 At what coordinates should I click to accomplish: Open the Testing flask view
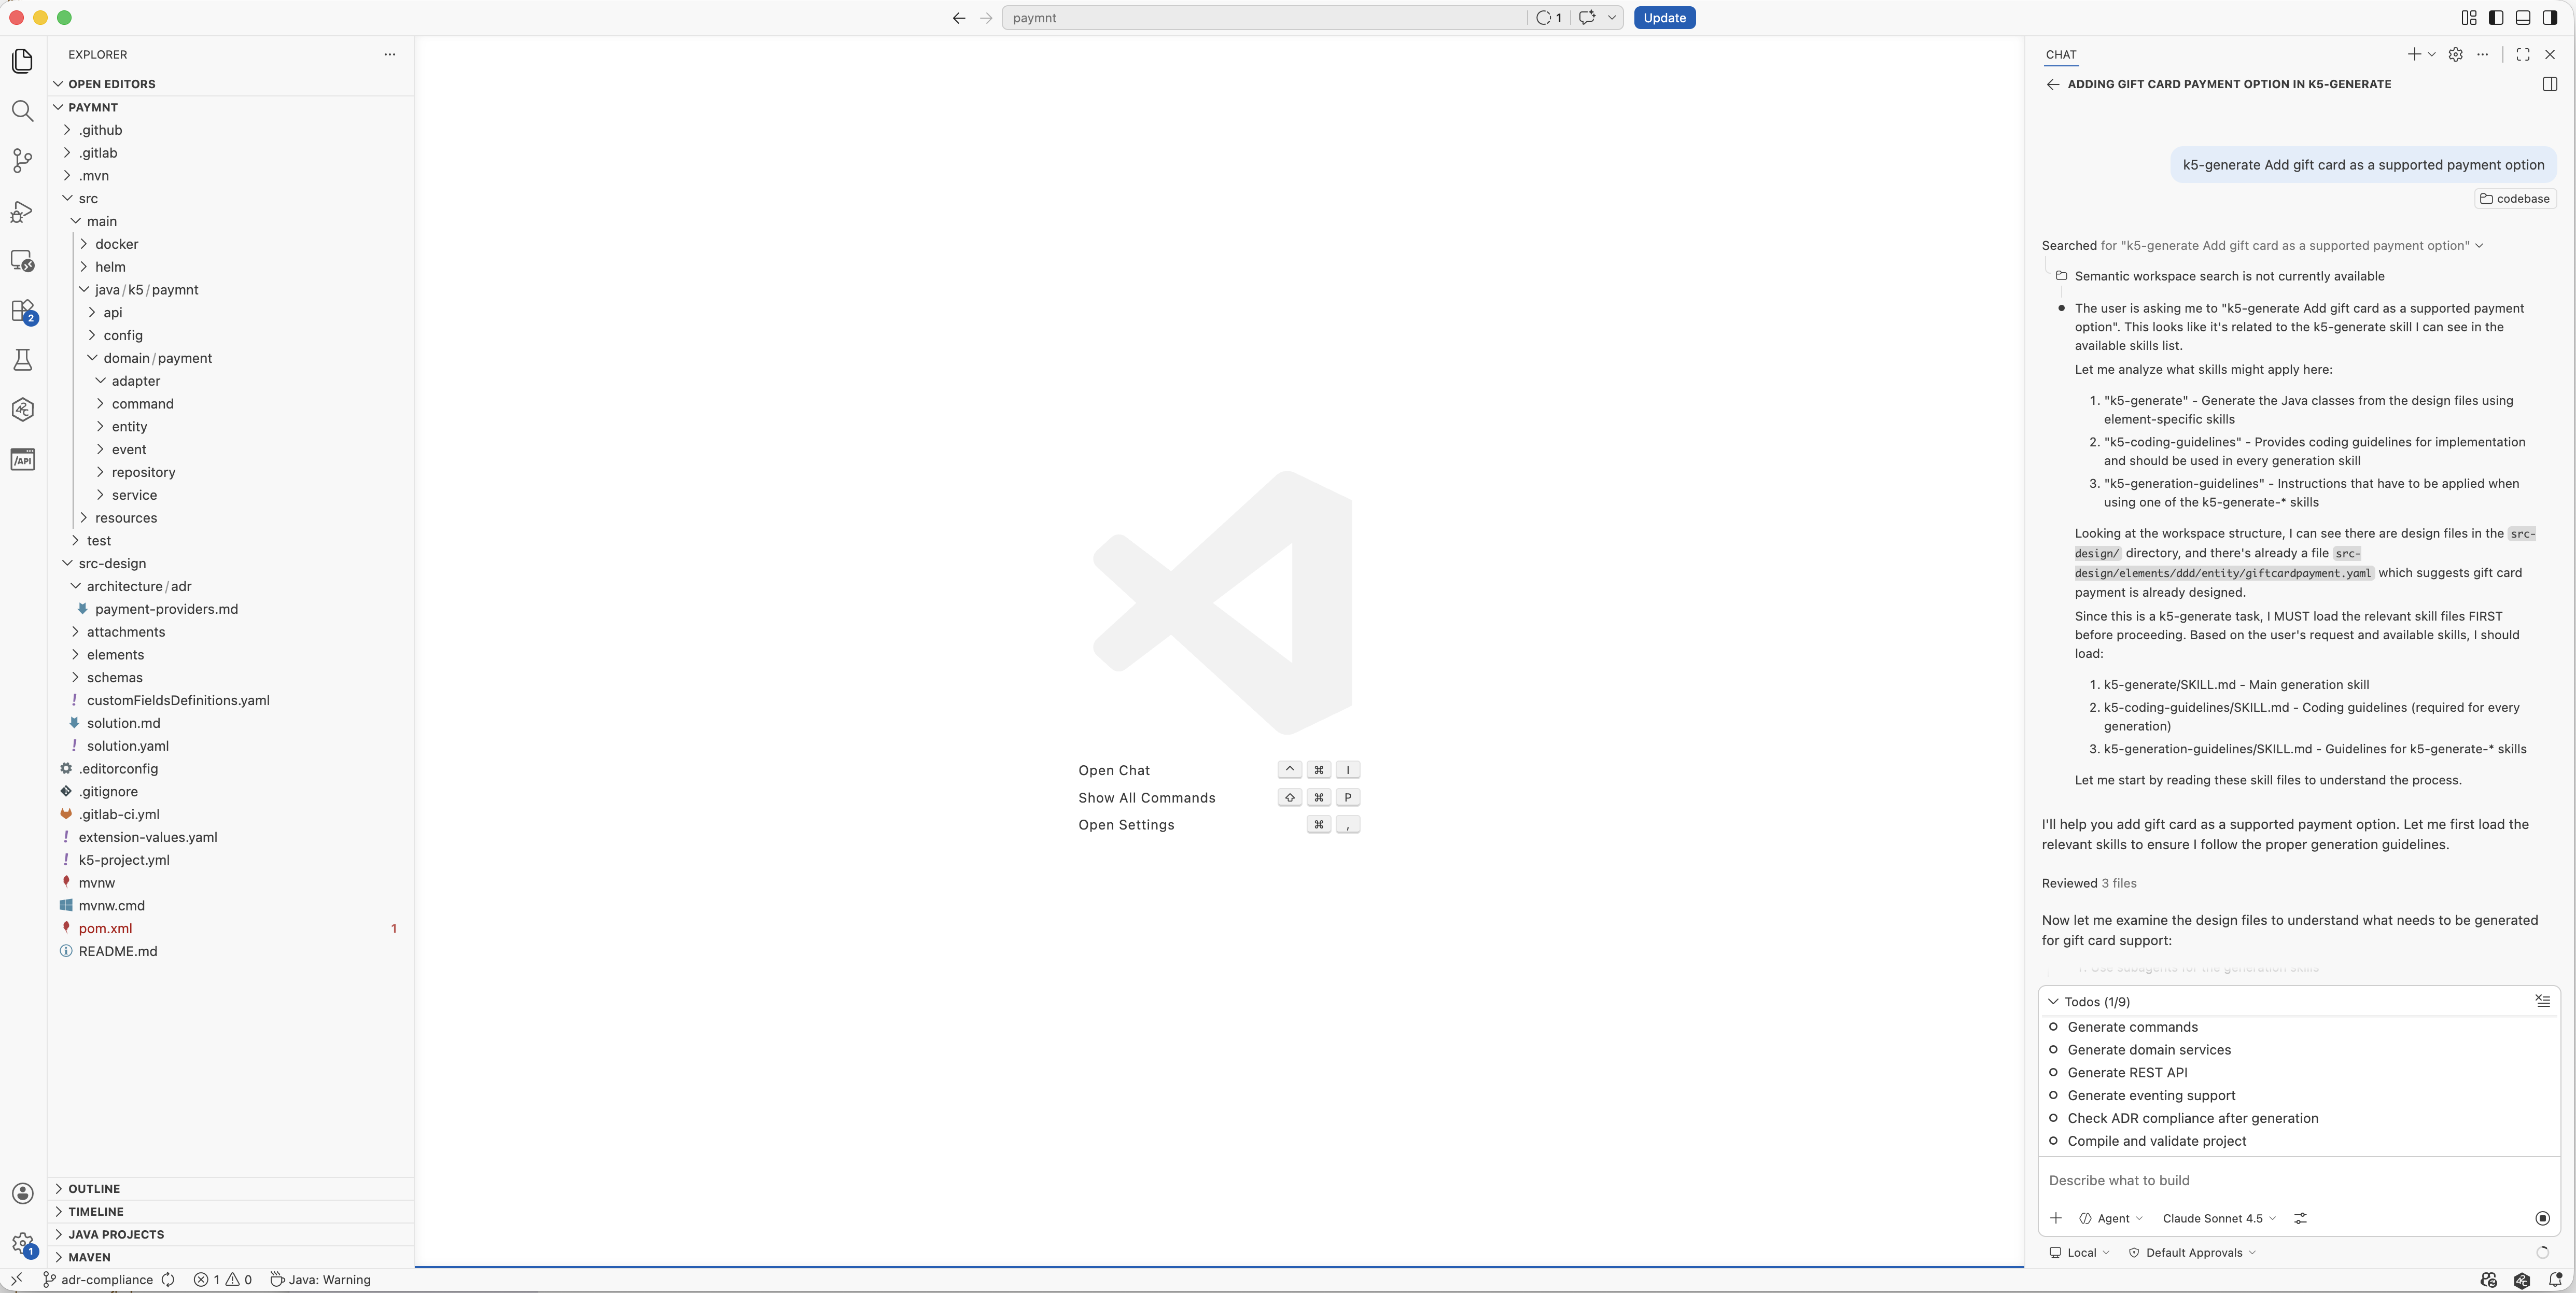pos(22,360)
